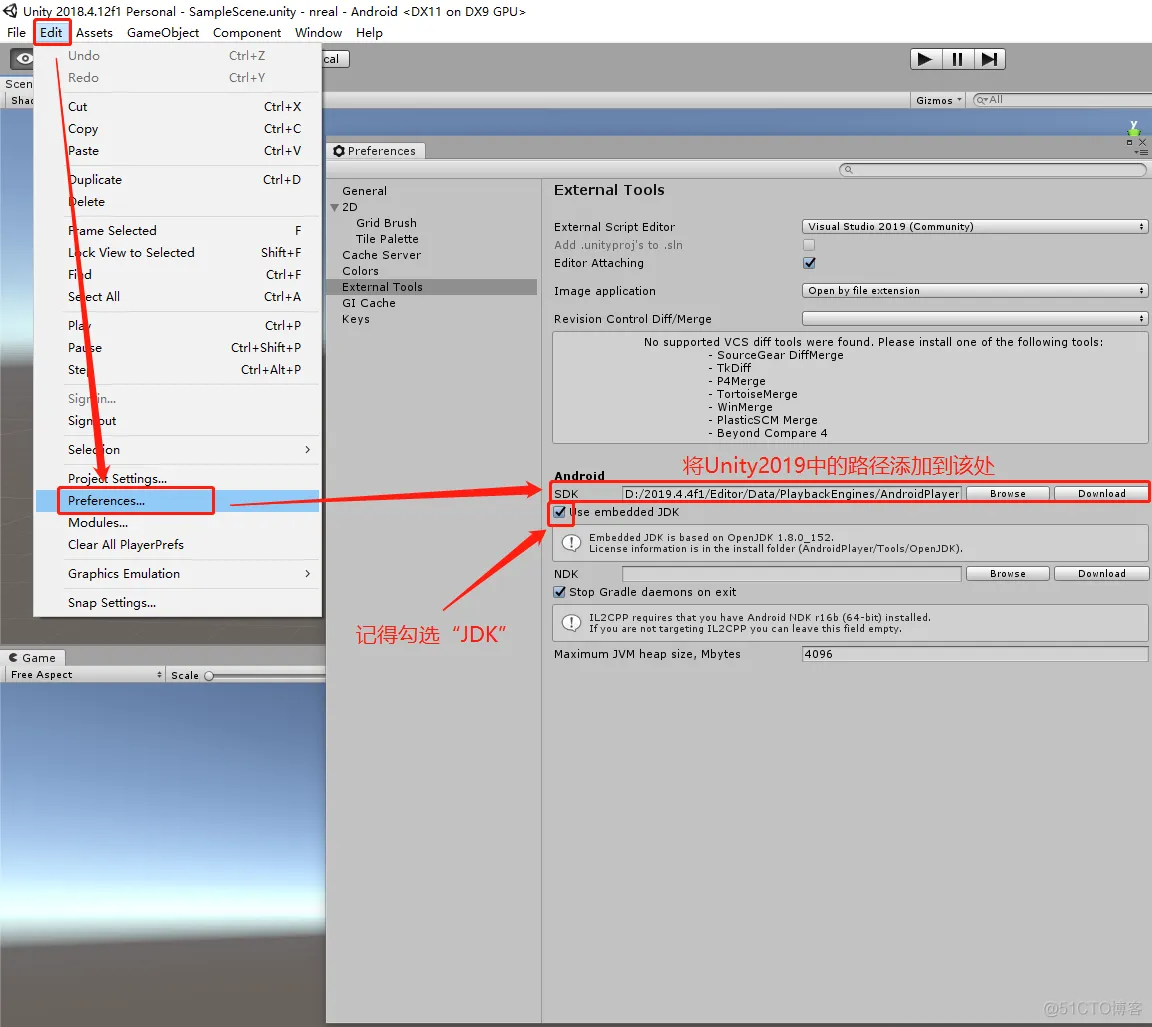This screenshot has height=1027, width=1152.
Task: Select Clear All PlayerPrefs entry
Action: [177, 544]
